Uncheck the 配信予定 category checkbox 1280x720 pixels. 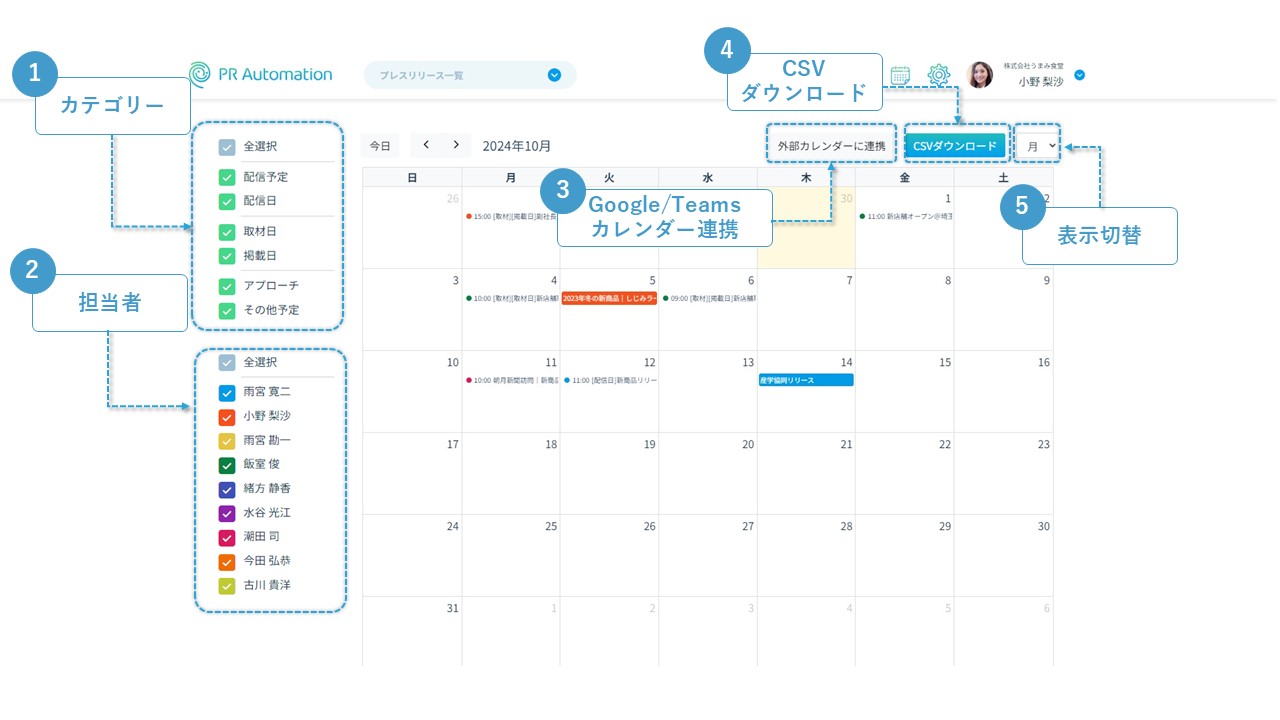[x=227, y=177]
